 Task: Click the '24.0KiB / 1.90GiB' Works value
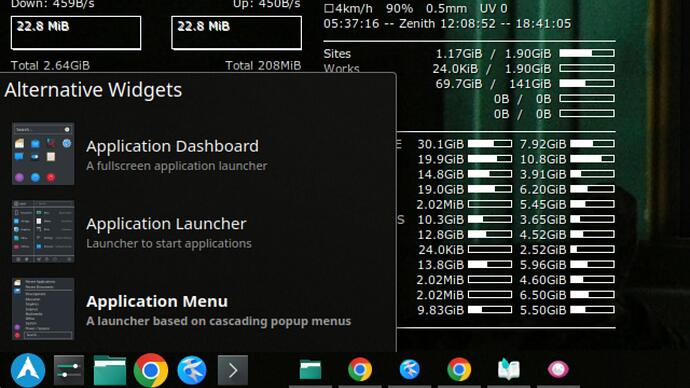492,69
